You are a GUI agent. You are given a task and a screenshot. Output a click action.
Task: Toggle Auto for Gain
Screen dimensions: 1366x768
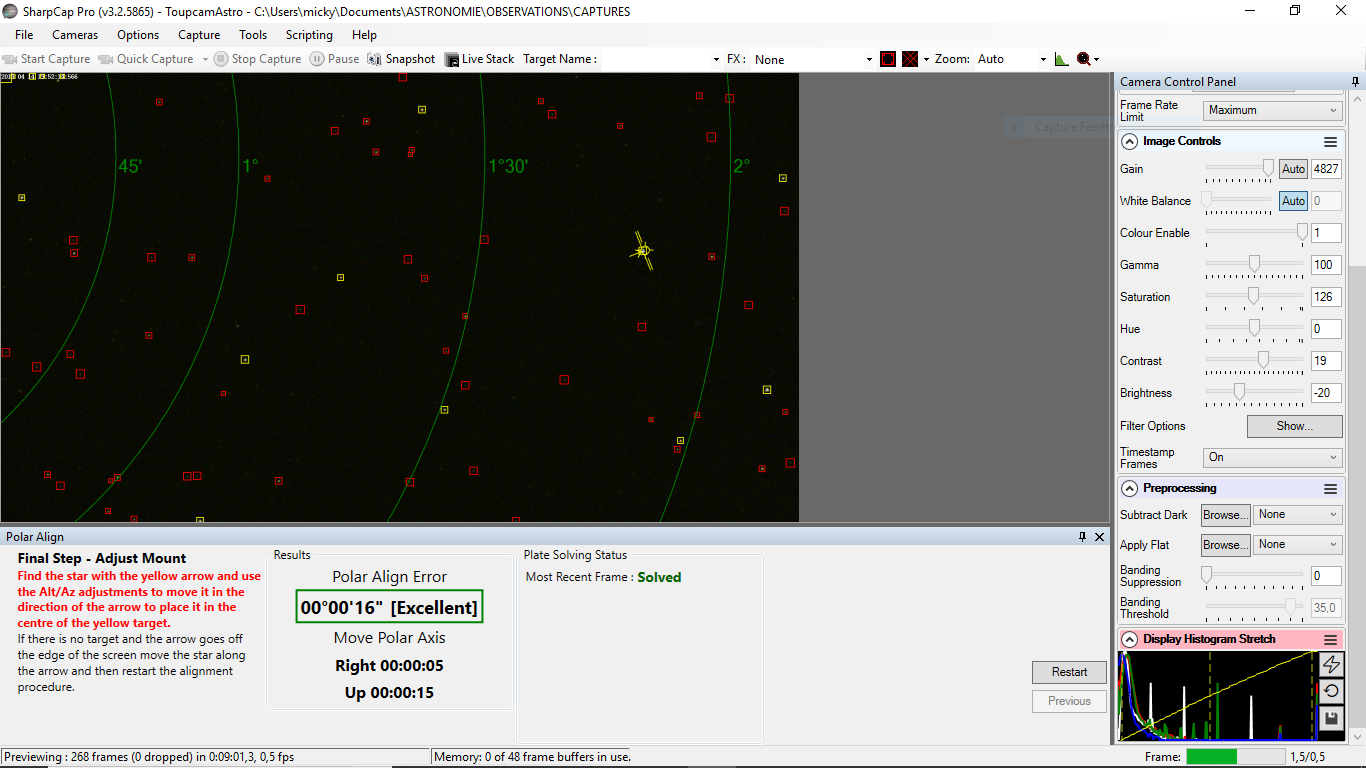click(x=1293, y=169)
